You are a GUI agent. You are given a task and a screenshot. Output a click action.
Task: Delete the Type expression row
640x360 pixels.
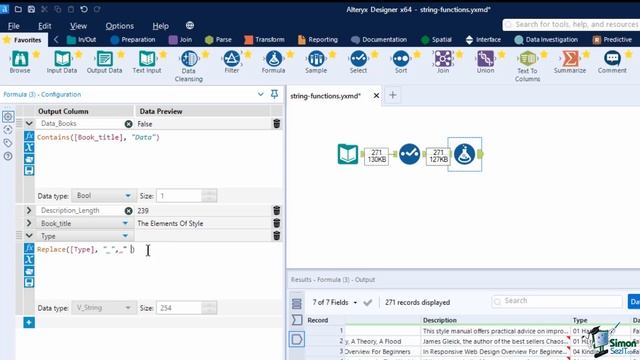coord(276,236)
